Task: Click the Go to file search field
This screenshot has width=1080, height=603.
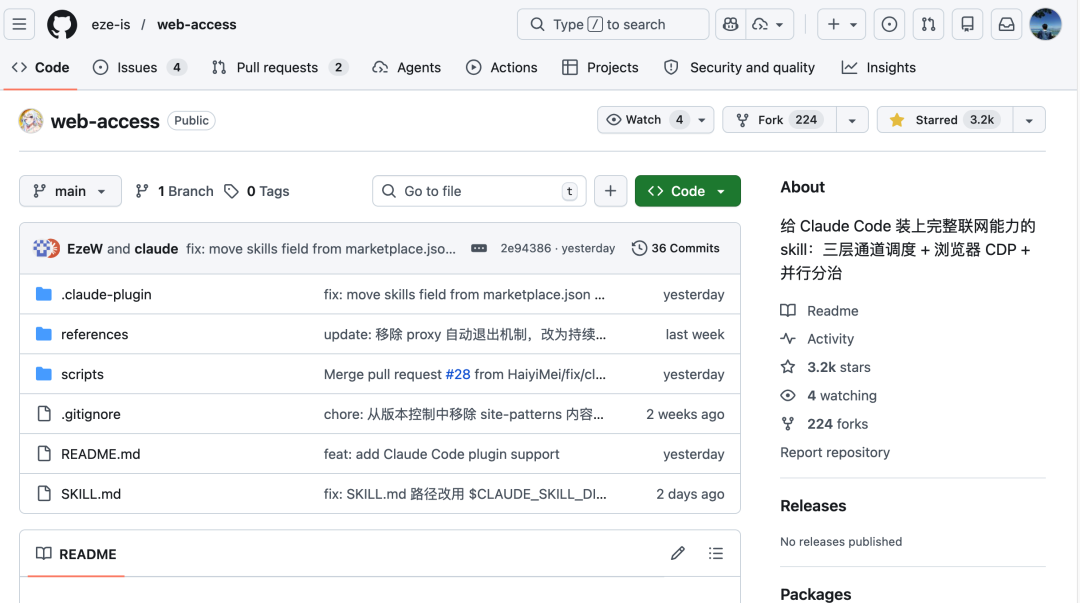Action: (x=478, y=191)
